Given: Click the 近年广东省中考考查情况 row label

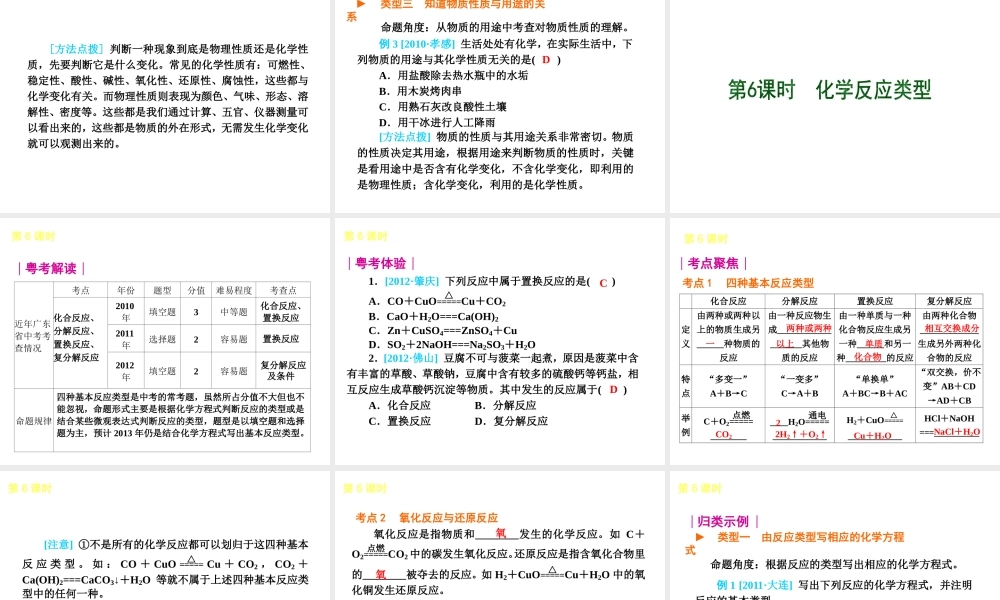Looking at the screenshot, I should point(34,335).
